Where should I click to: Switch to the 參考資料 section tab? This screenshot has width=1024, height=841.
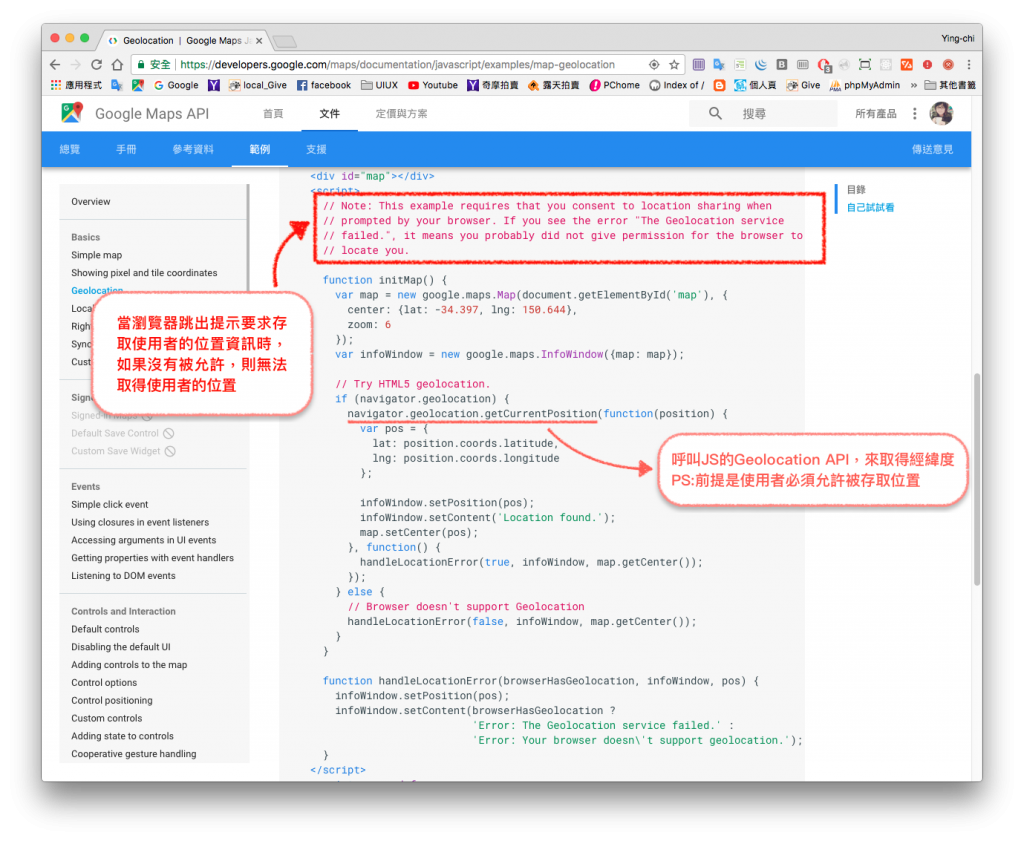(193, 149)
